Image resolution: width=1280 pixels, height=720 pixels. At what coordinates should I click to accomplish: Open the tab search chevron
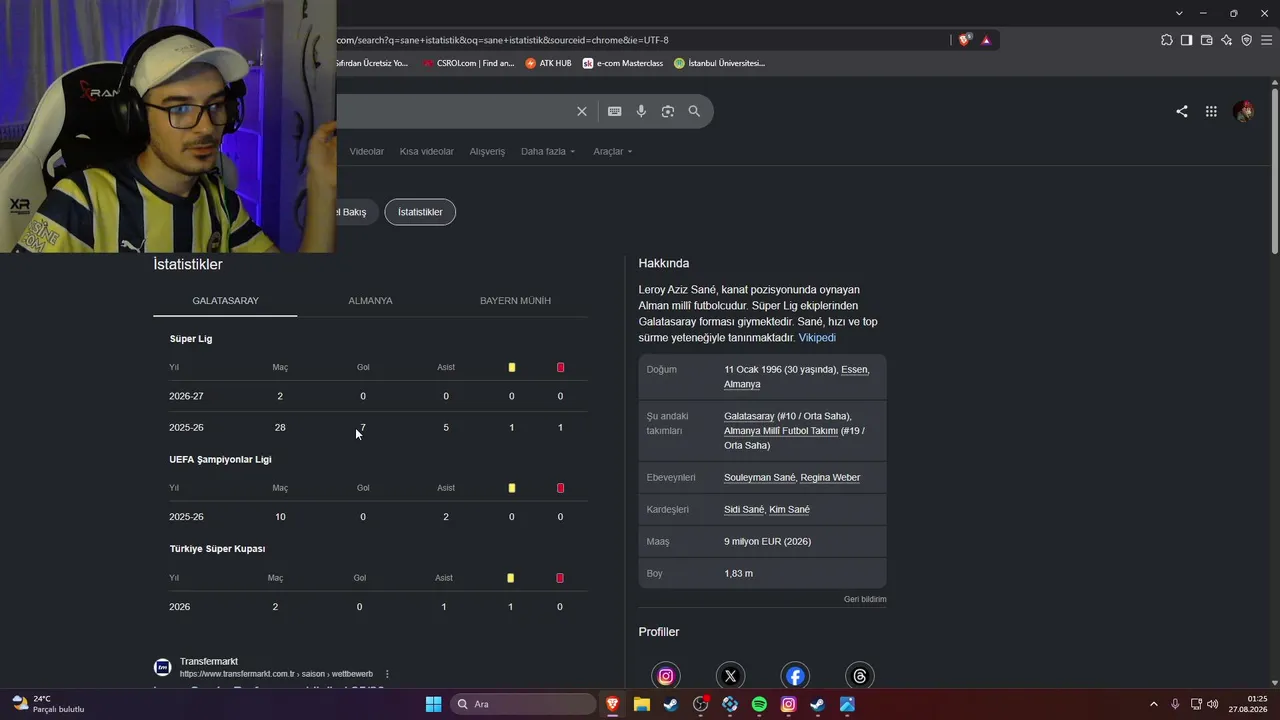tap(1180, 13)
